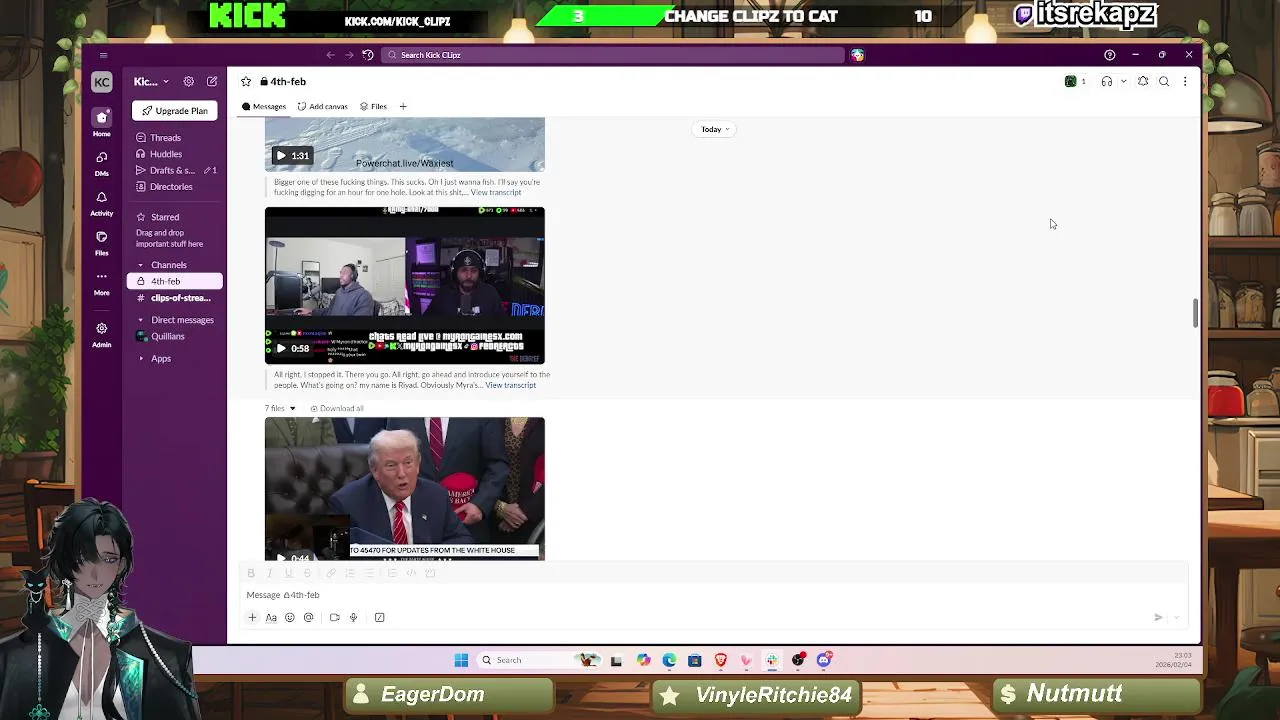Open huddle options dropdown arrow
Image resolution: width=1280 pixels, height=720 pixels.
click(1124, 81)
